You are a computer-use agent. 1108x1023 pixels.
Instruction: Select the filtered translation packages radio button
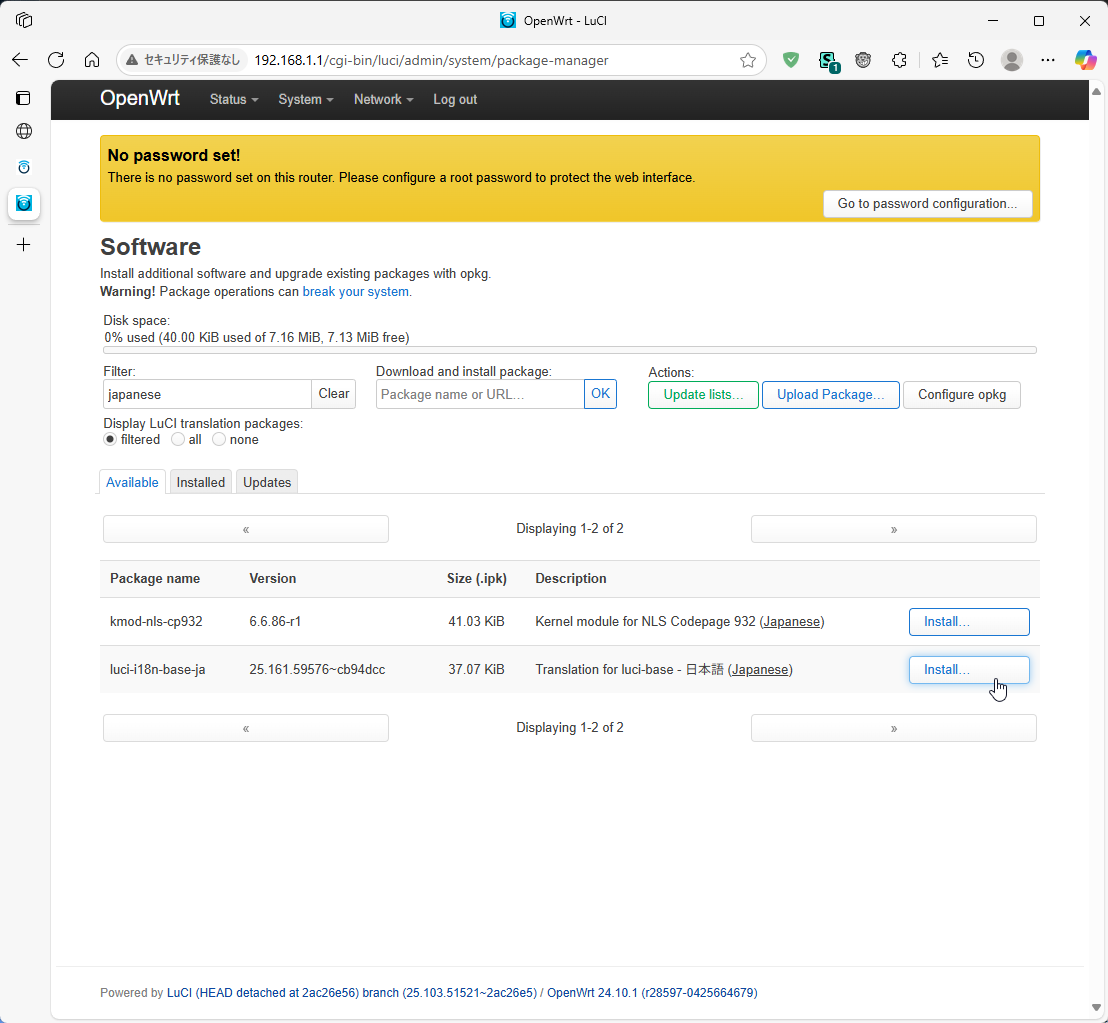[x=109, y=439]
